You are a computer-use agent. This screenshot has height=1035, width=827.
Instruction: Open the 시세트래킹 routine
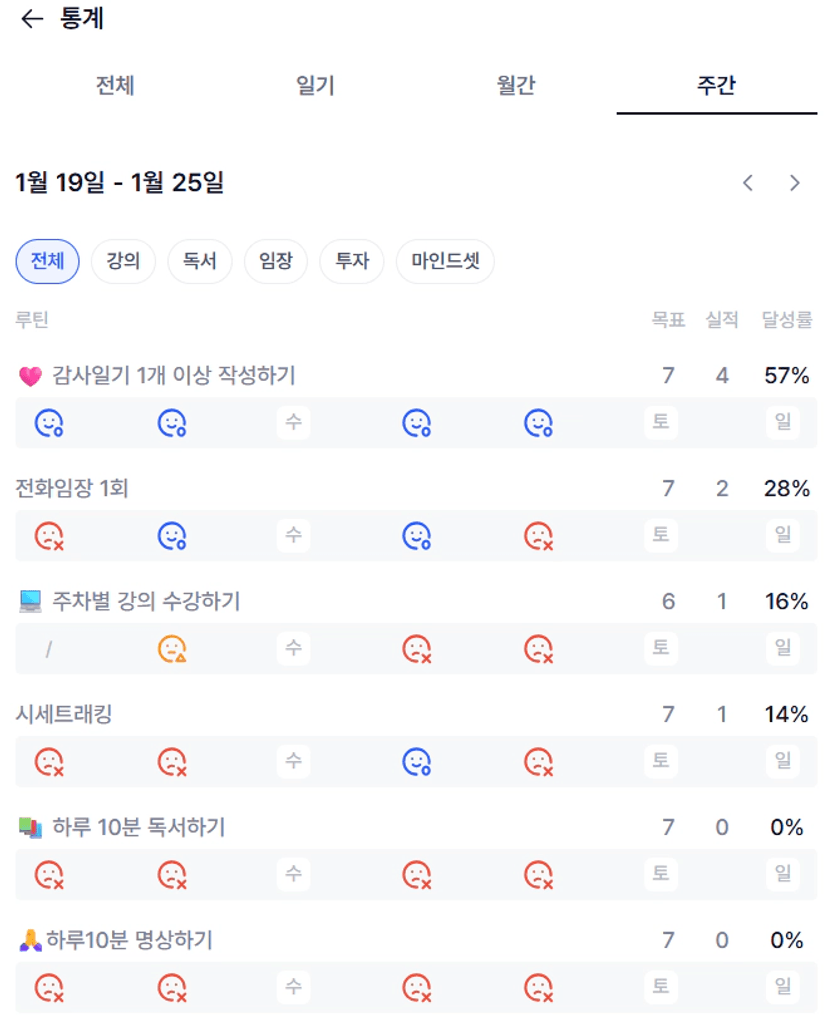point(62,715)
